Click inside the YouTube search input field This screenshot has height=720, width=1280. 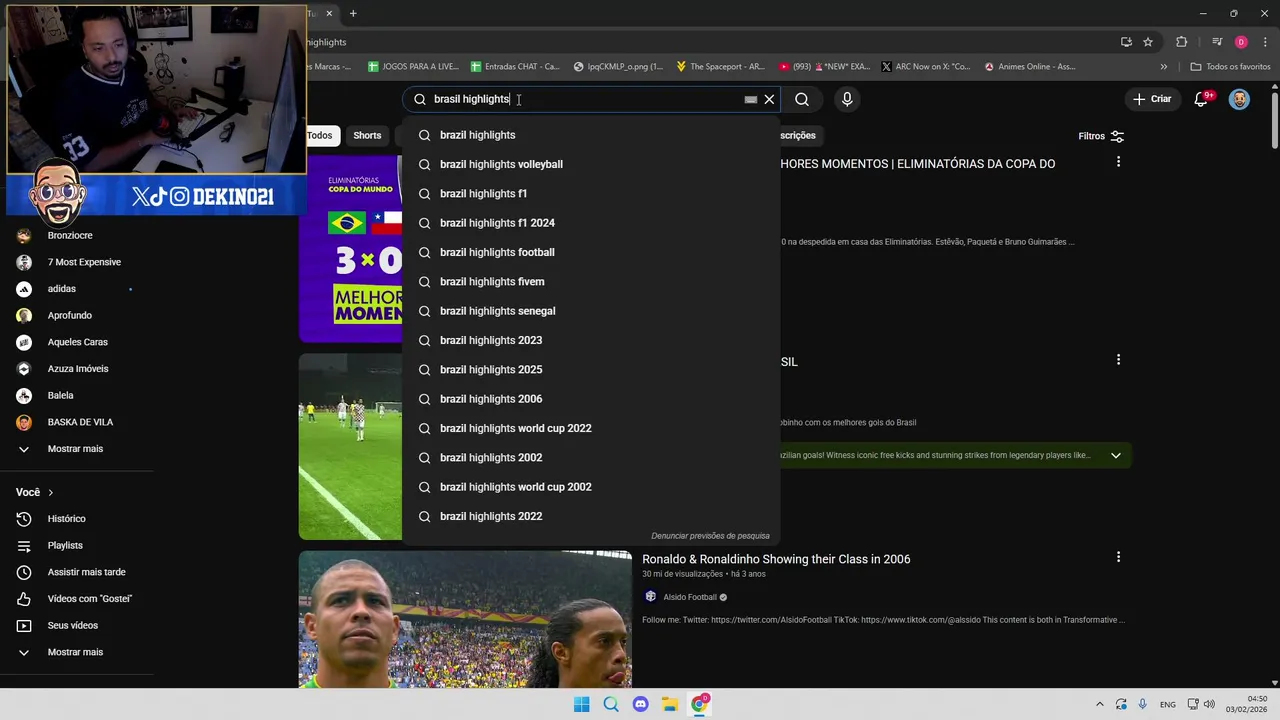pyautogui.click(x=585, y=99)
